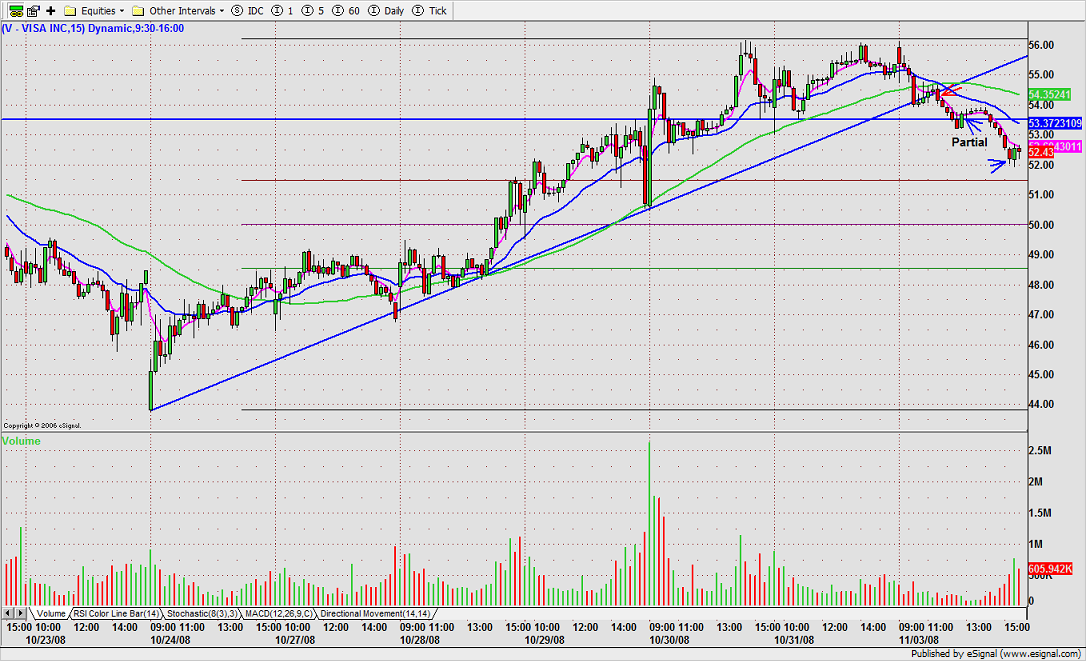This screenshot has width=1086, height=661.
Task: Switch to the Tick interval
Action: point(429,10)
